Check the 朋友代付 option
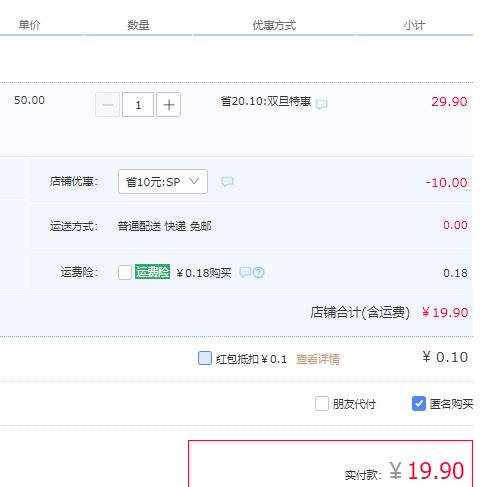 [322, 404]
